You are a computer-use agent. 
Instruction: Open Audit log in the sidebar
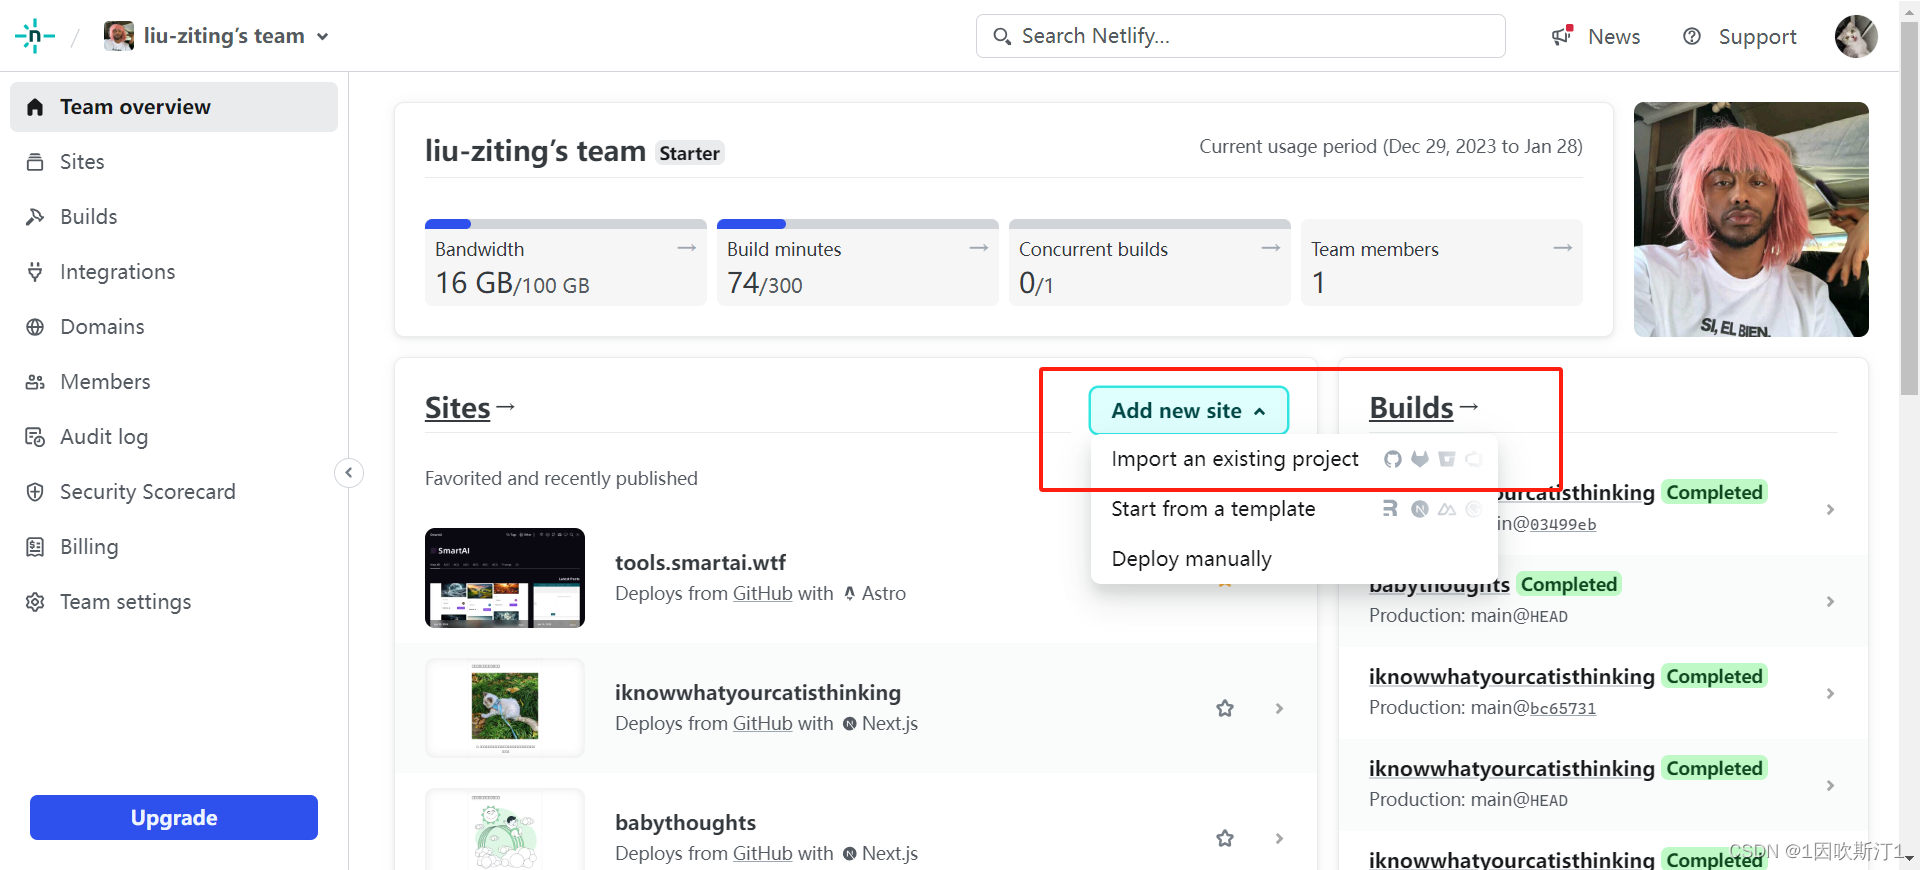tap(174, 437)
